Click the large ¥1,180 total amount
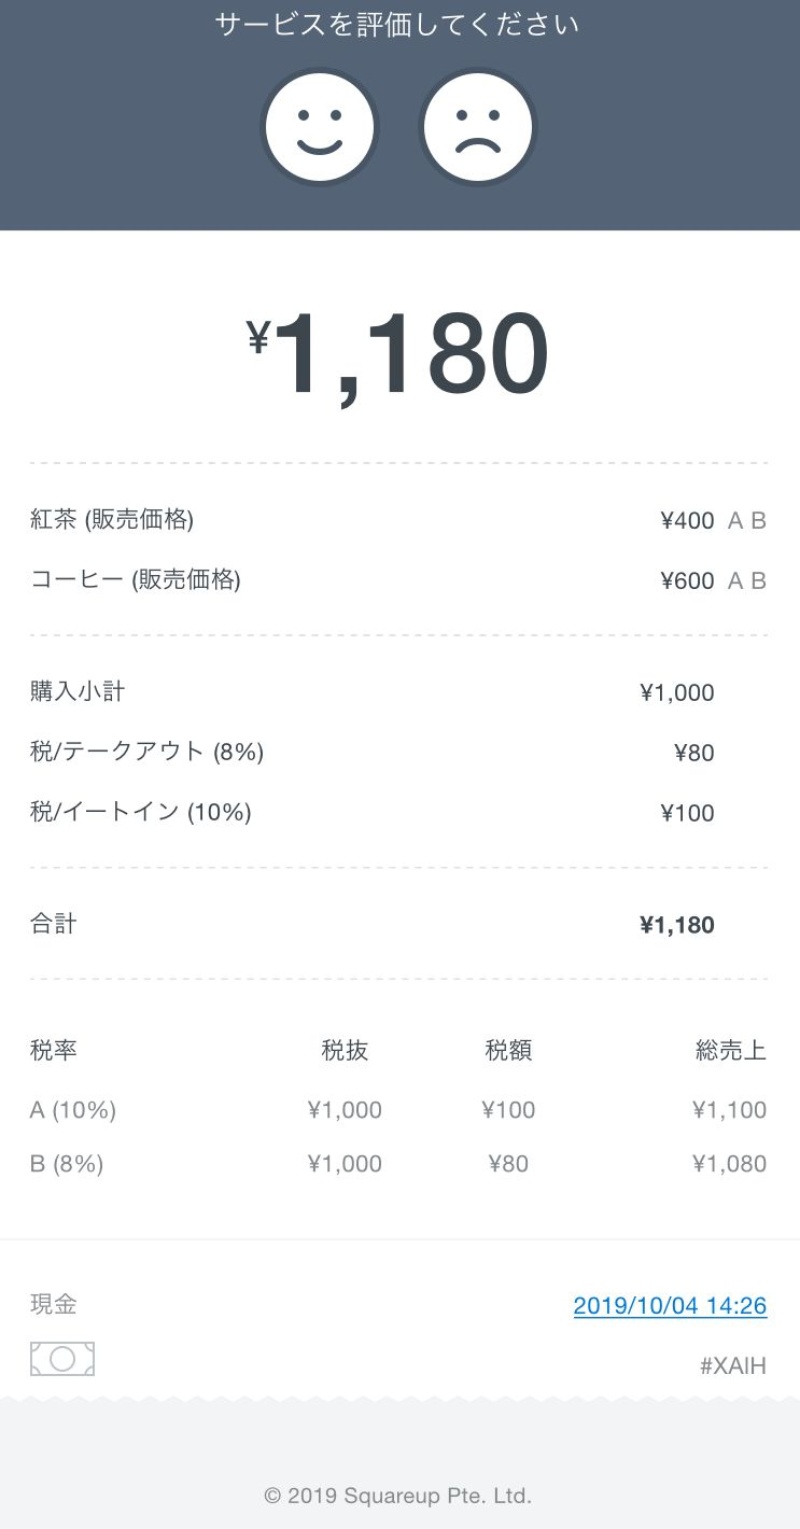The image size is (800, 1529). tap(400, 354)
